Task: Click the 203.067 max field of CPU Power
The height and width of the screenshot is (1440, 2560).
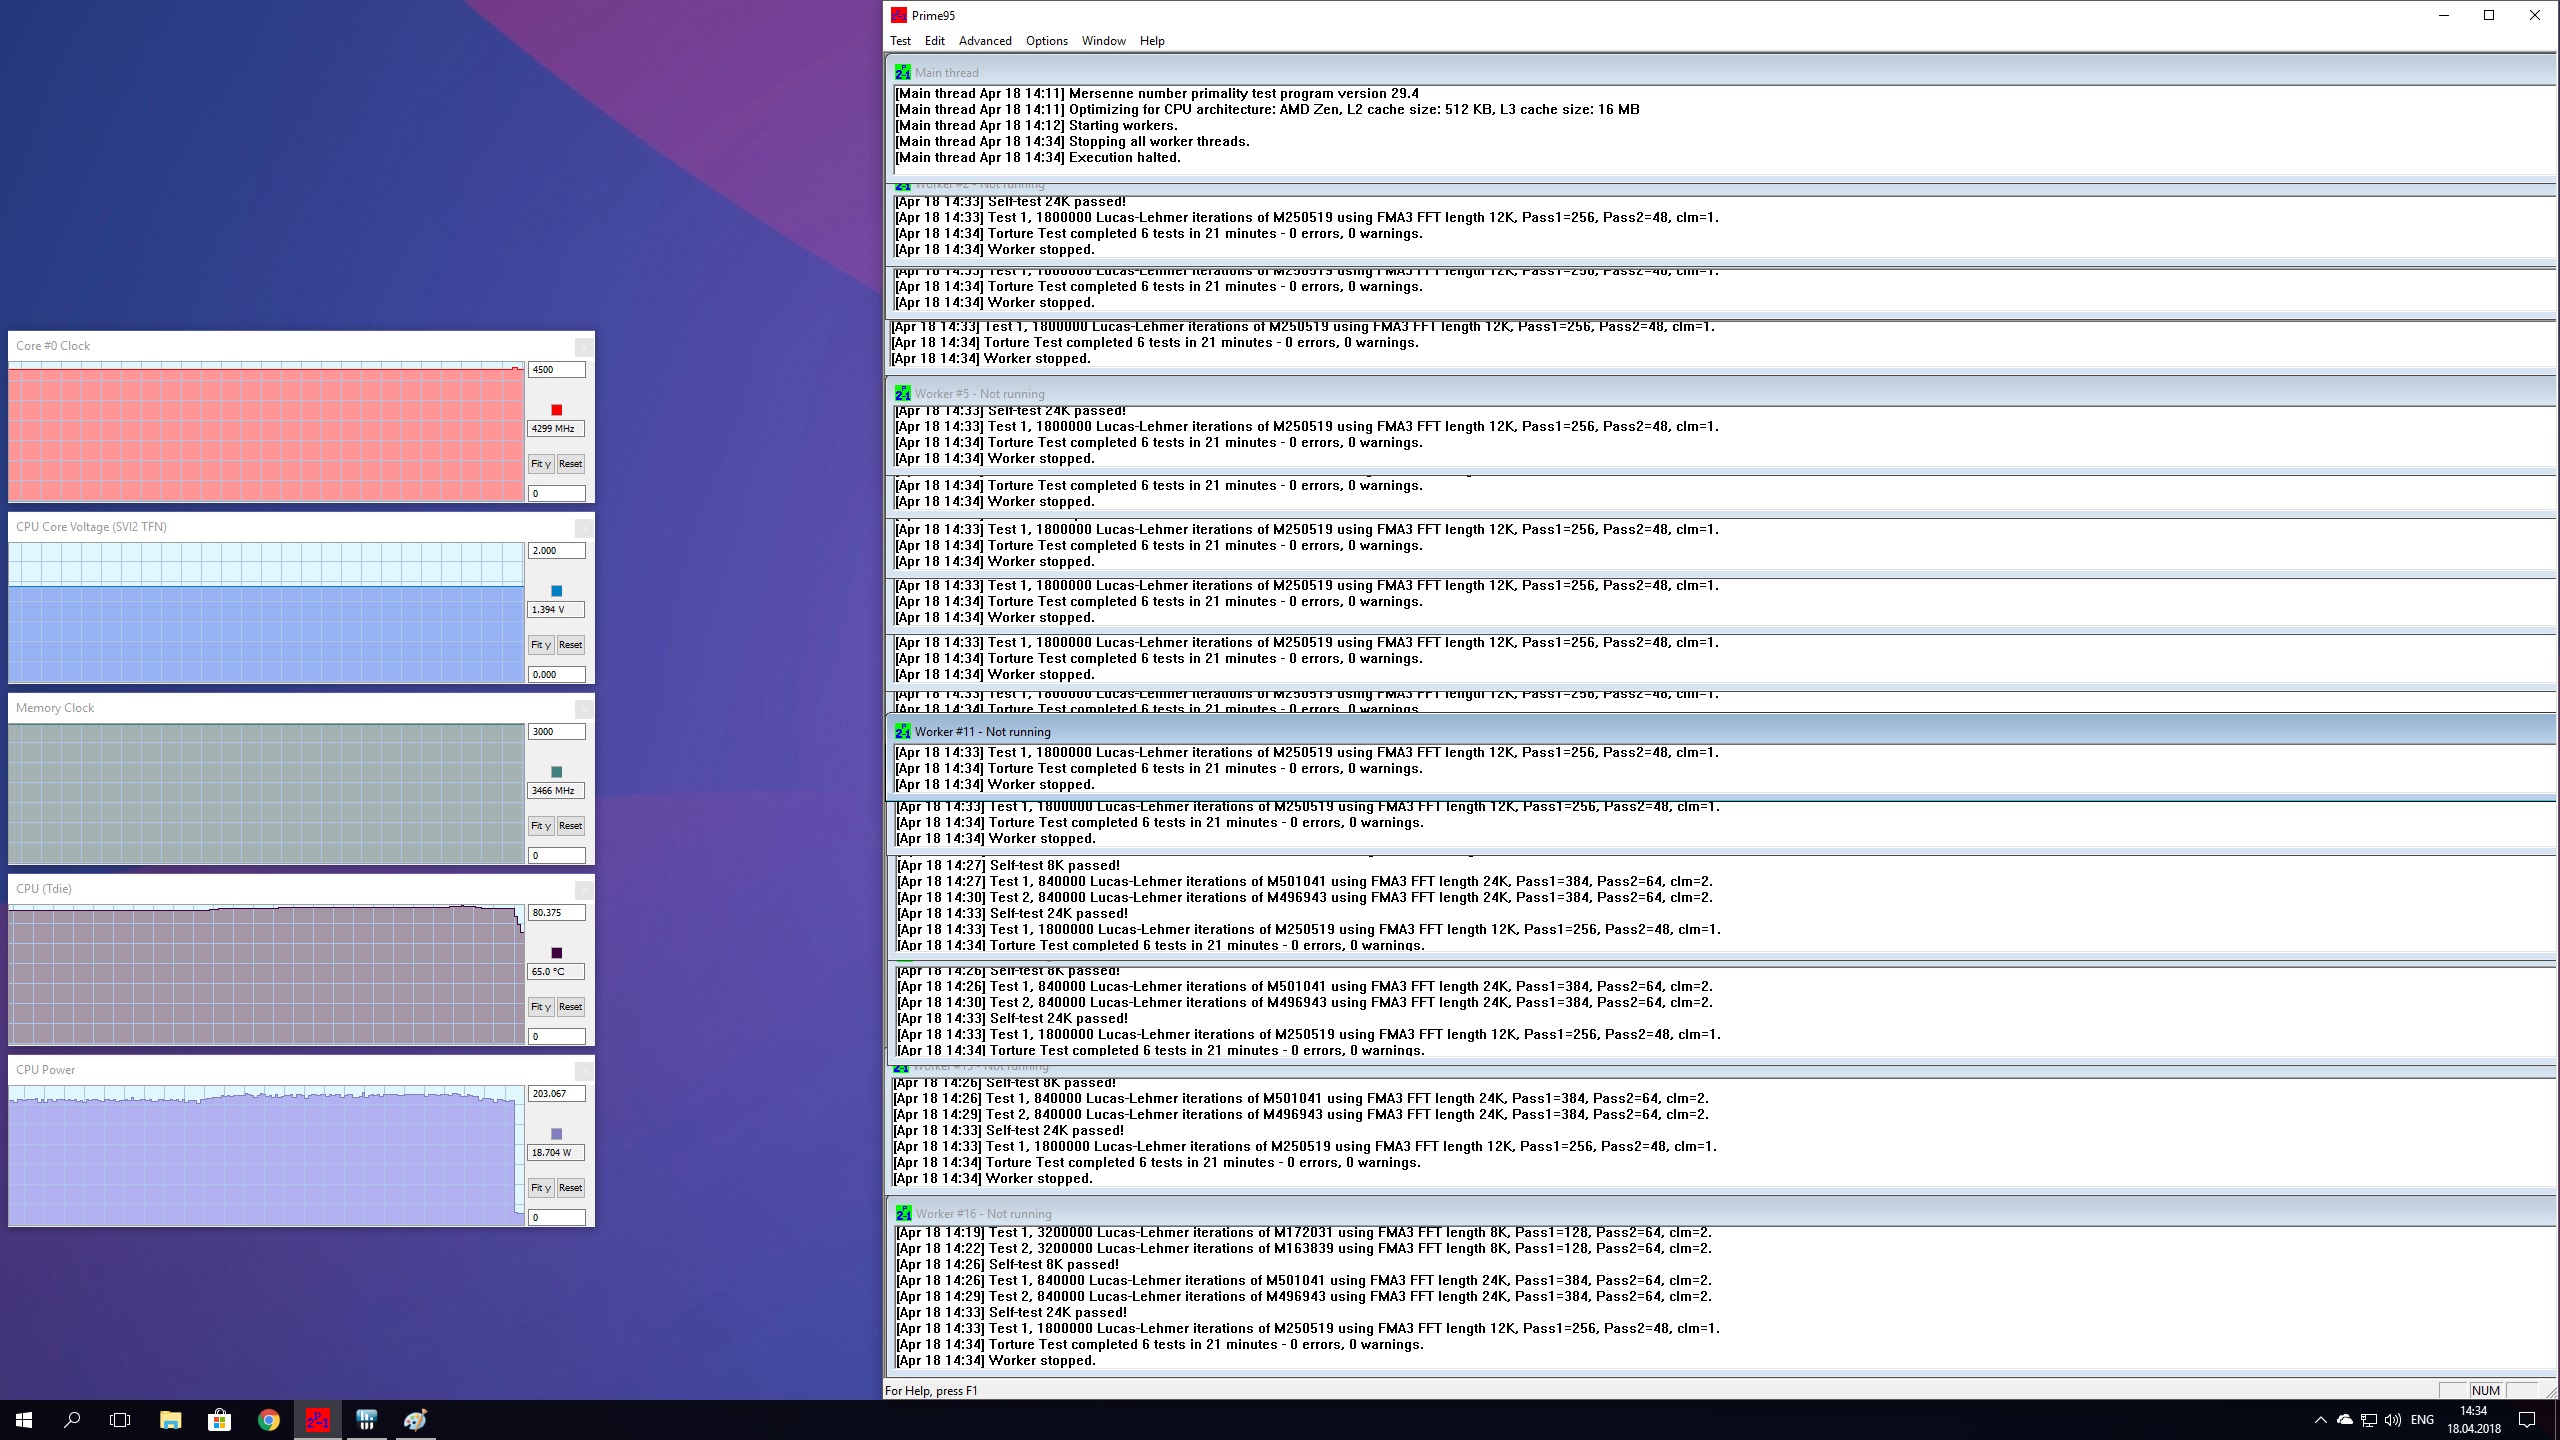Action: coord(556,1094)
